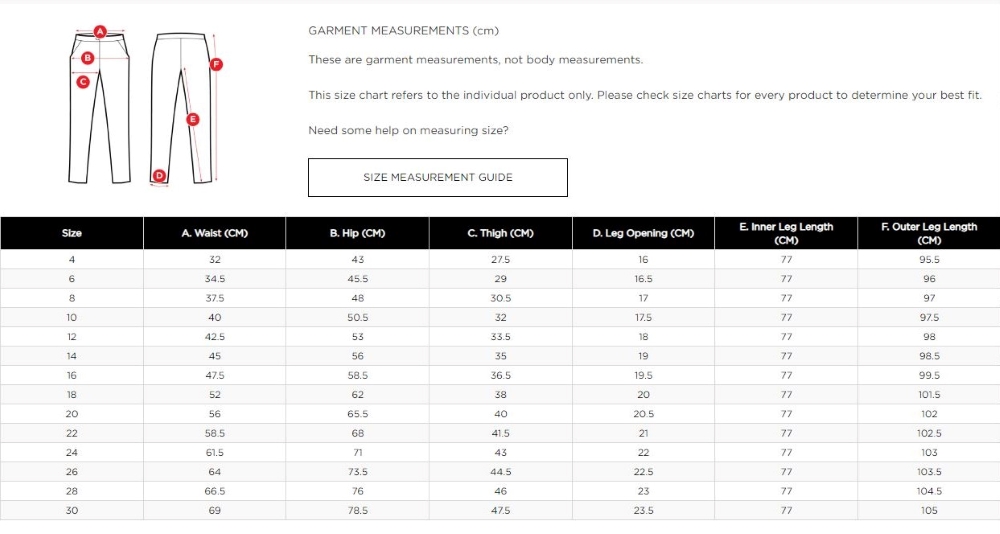Select the D. Leg Opening (CM) header
Image resolution: width=1000 pixels, height=534 pixels.
pyautogui.click(x=643, y=233)
